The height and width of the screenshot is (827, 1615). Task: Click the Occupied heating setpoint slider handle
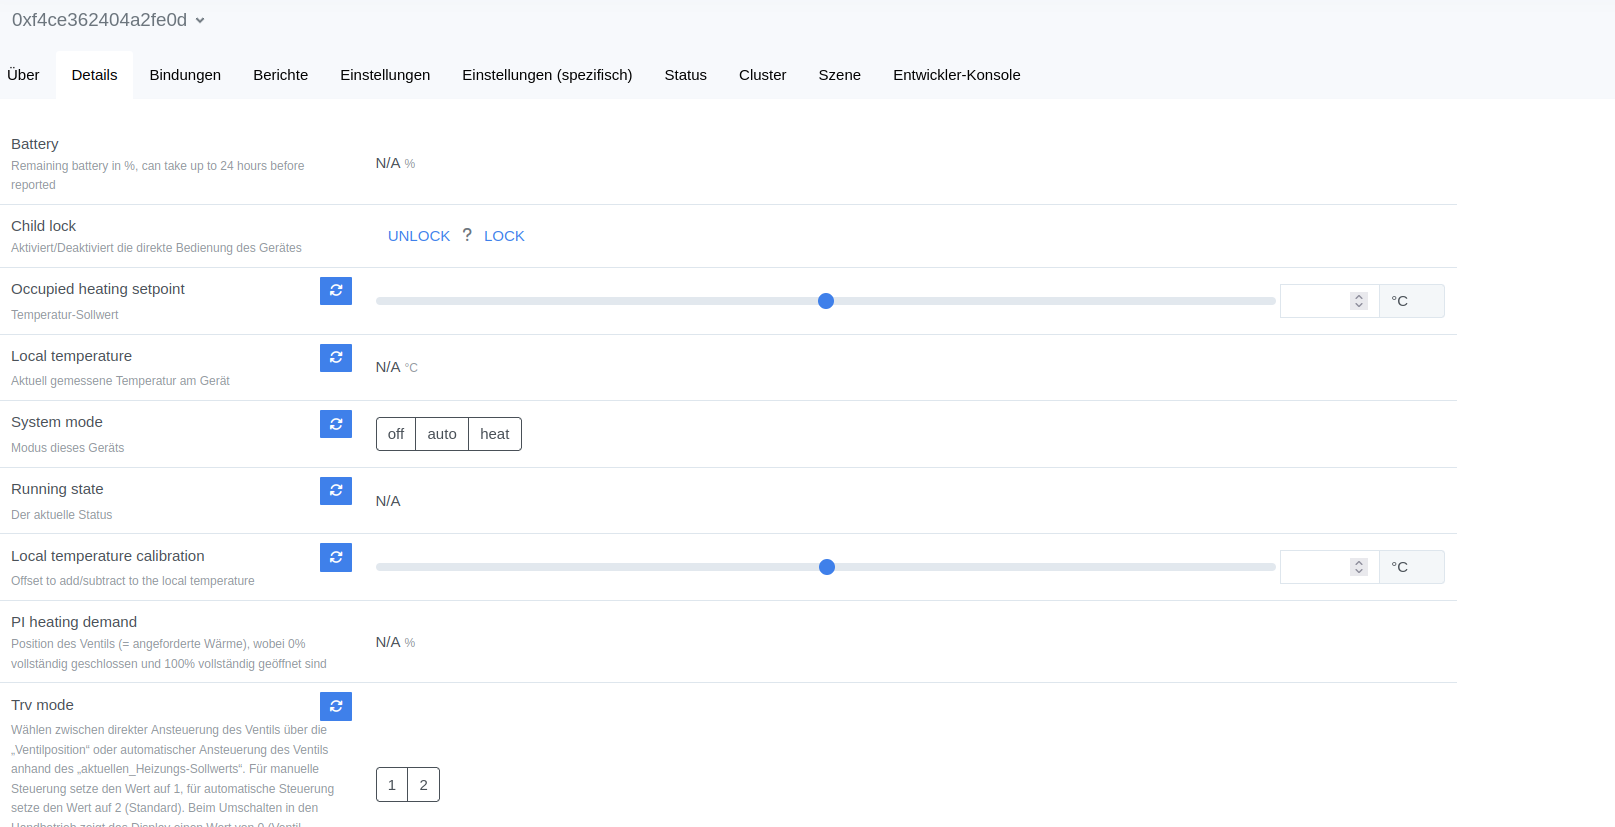pyautogui.click(x=826, y=301)
